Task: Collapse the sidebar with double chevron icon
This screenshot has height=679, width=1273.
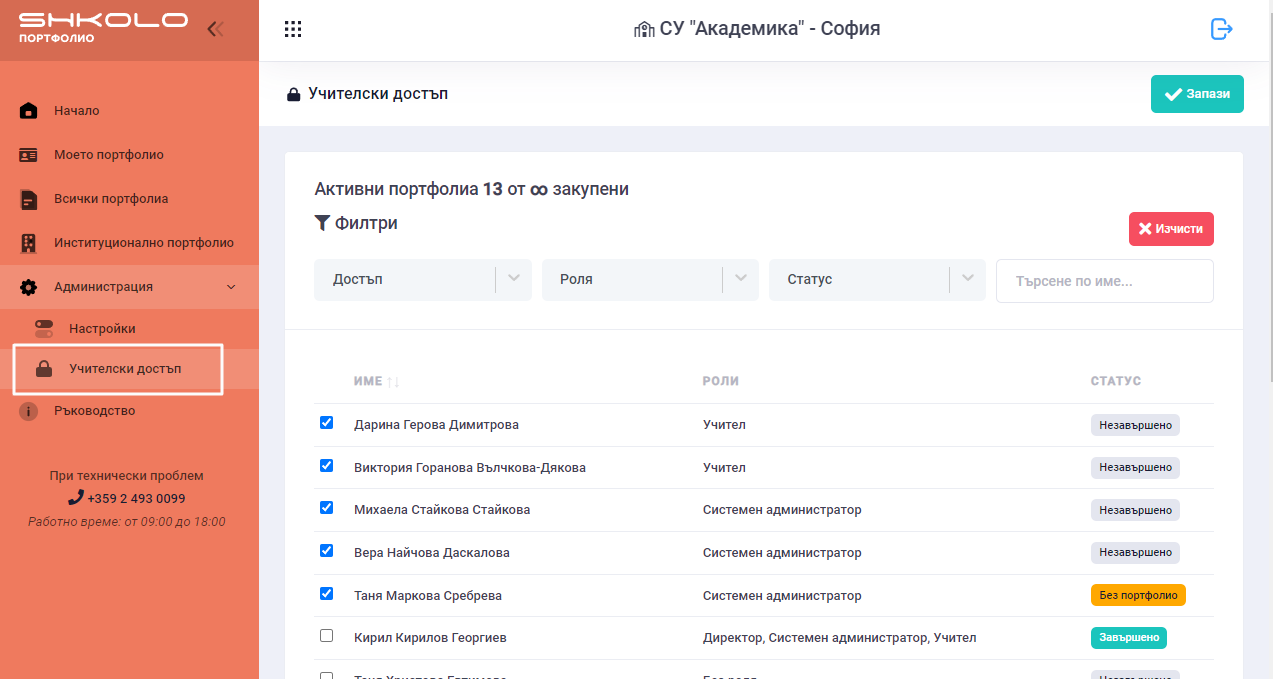Action: pos(215,29)
